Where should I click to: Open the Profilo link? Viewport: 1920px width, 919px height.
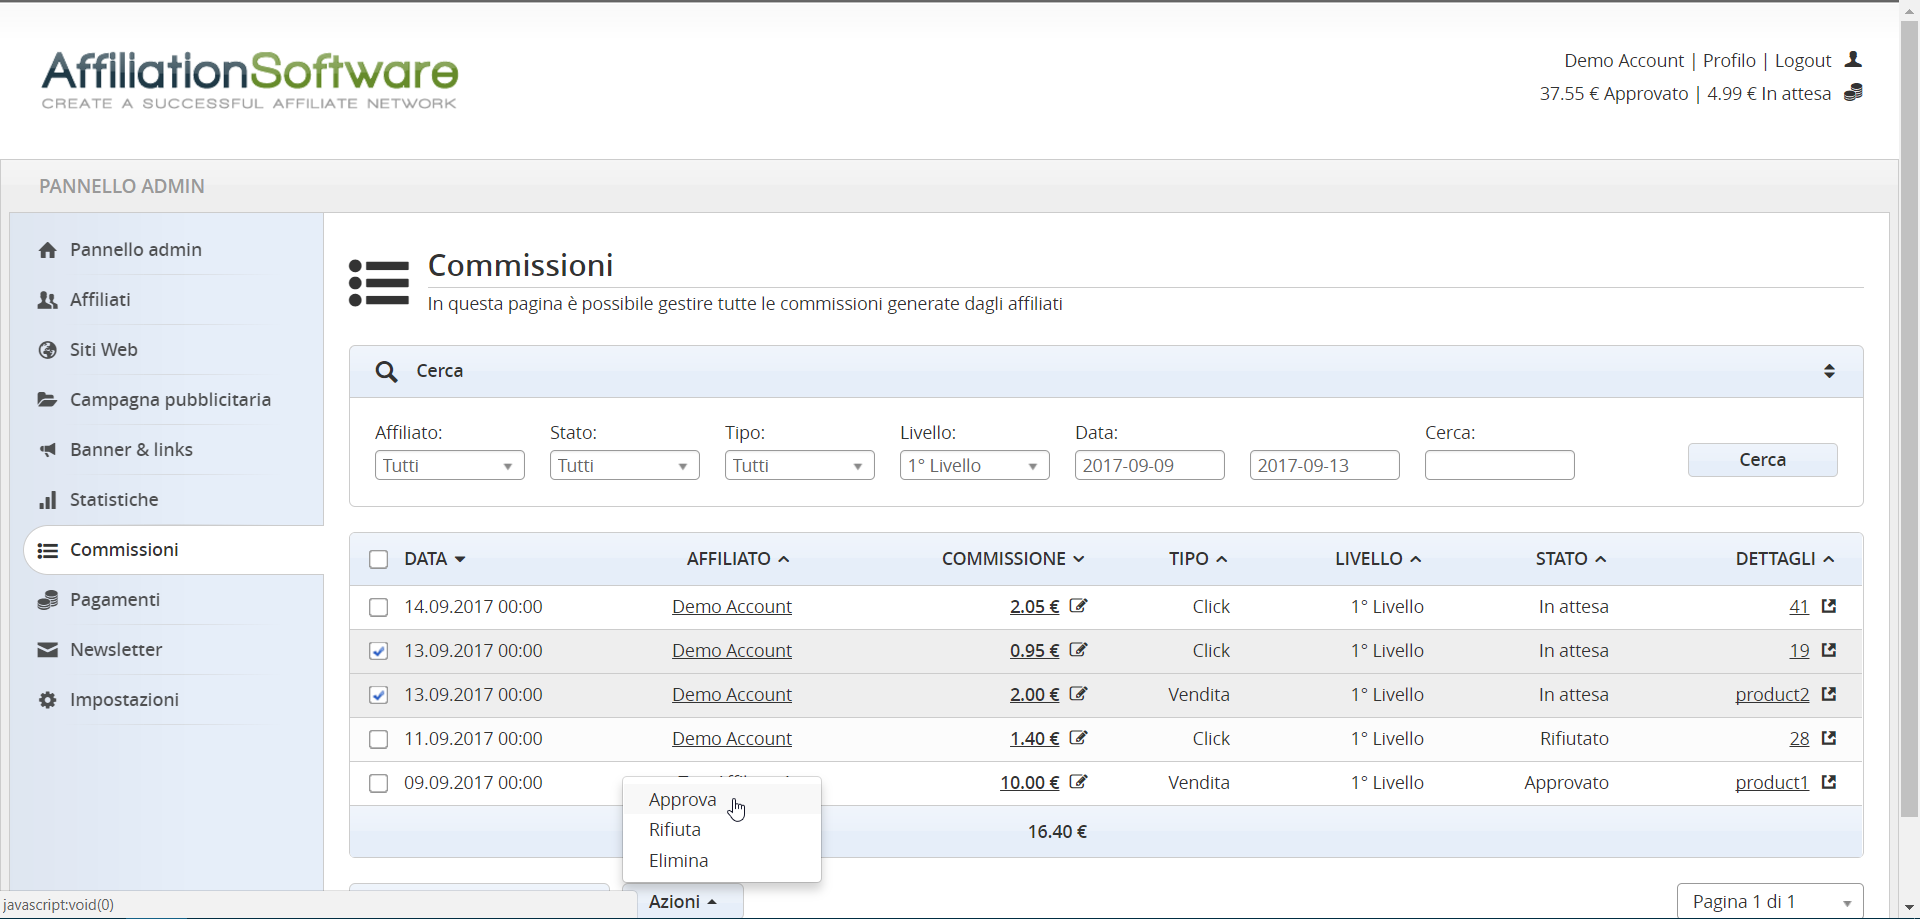(x=1729, y=61)
